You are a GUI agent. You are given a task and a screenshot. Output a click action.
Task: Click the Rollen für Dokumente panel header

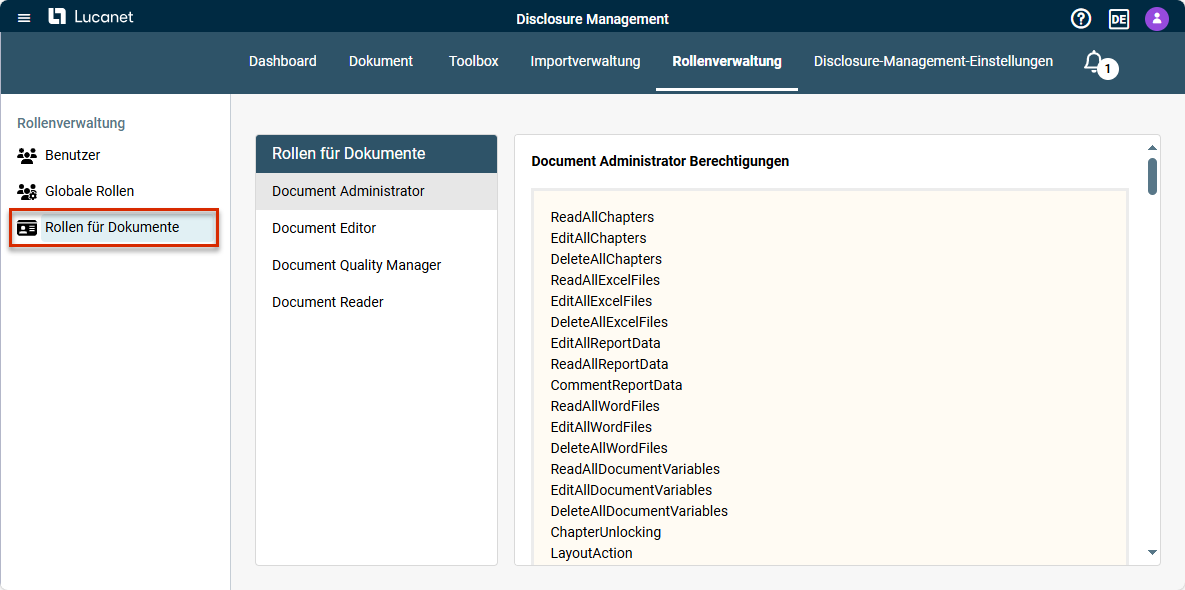click(x=376, y=154)
